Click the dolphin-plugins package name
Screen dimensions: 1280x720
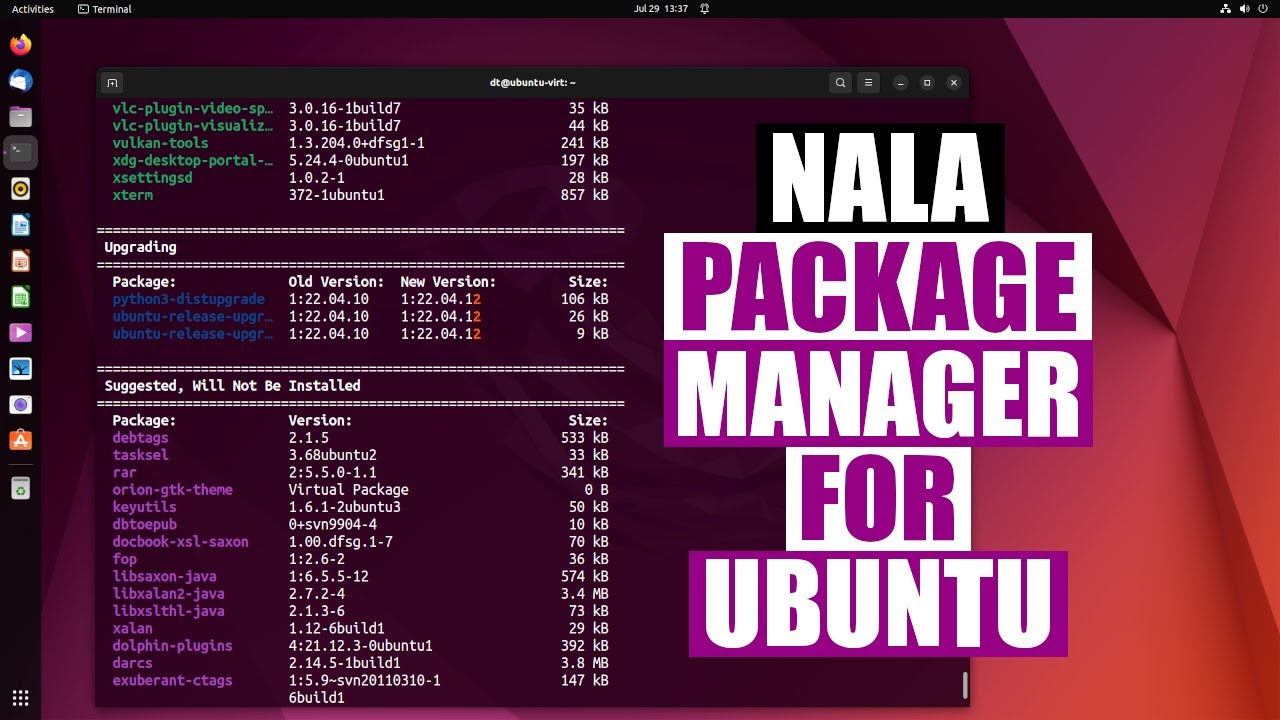(x=172, y=646)
